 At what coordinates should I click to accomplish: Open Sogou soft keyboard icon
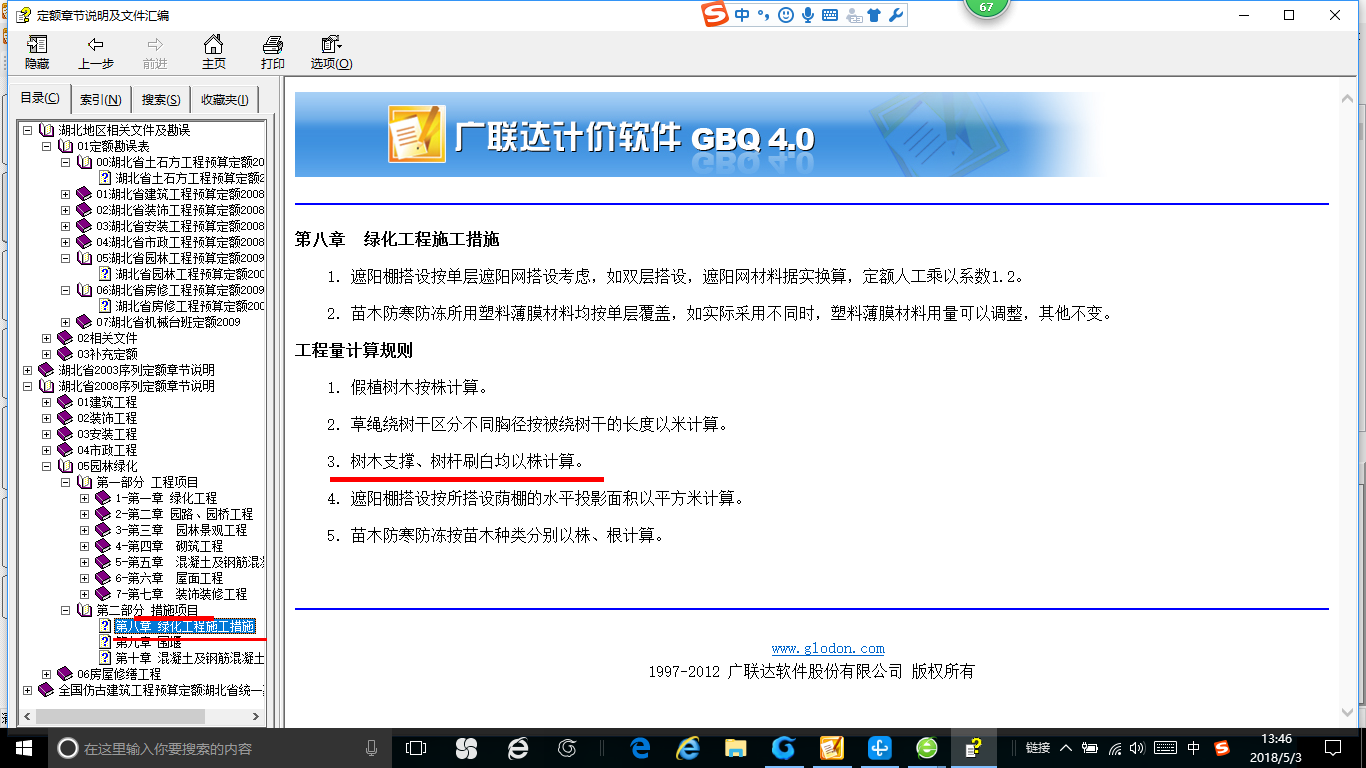click(x=830, y=15)
